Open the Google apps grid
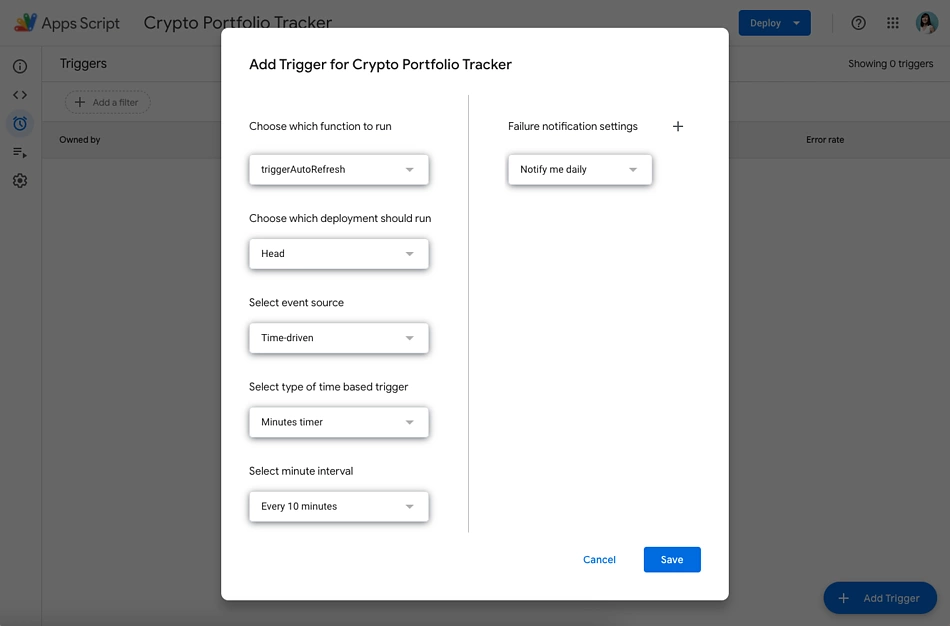The width and height of the screenshot is (950, 626). (x=892, y=22)
